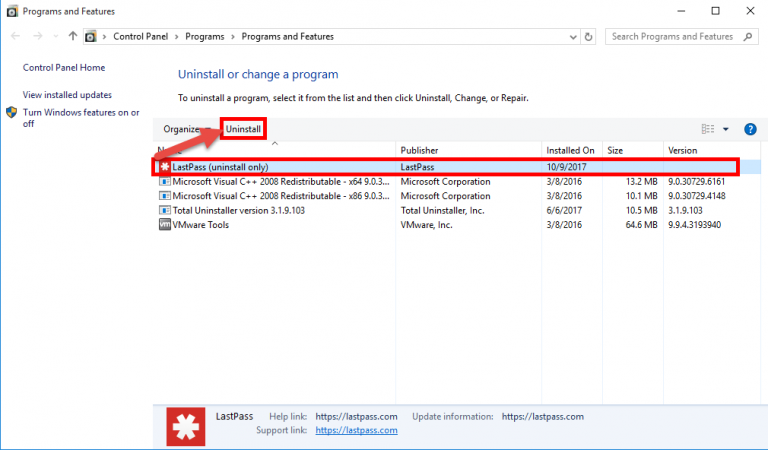Click the Forward navigation arrow
The width and height of the screenshot is (768, 450).
[x=38, y=36]
